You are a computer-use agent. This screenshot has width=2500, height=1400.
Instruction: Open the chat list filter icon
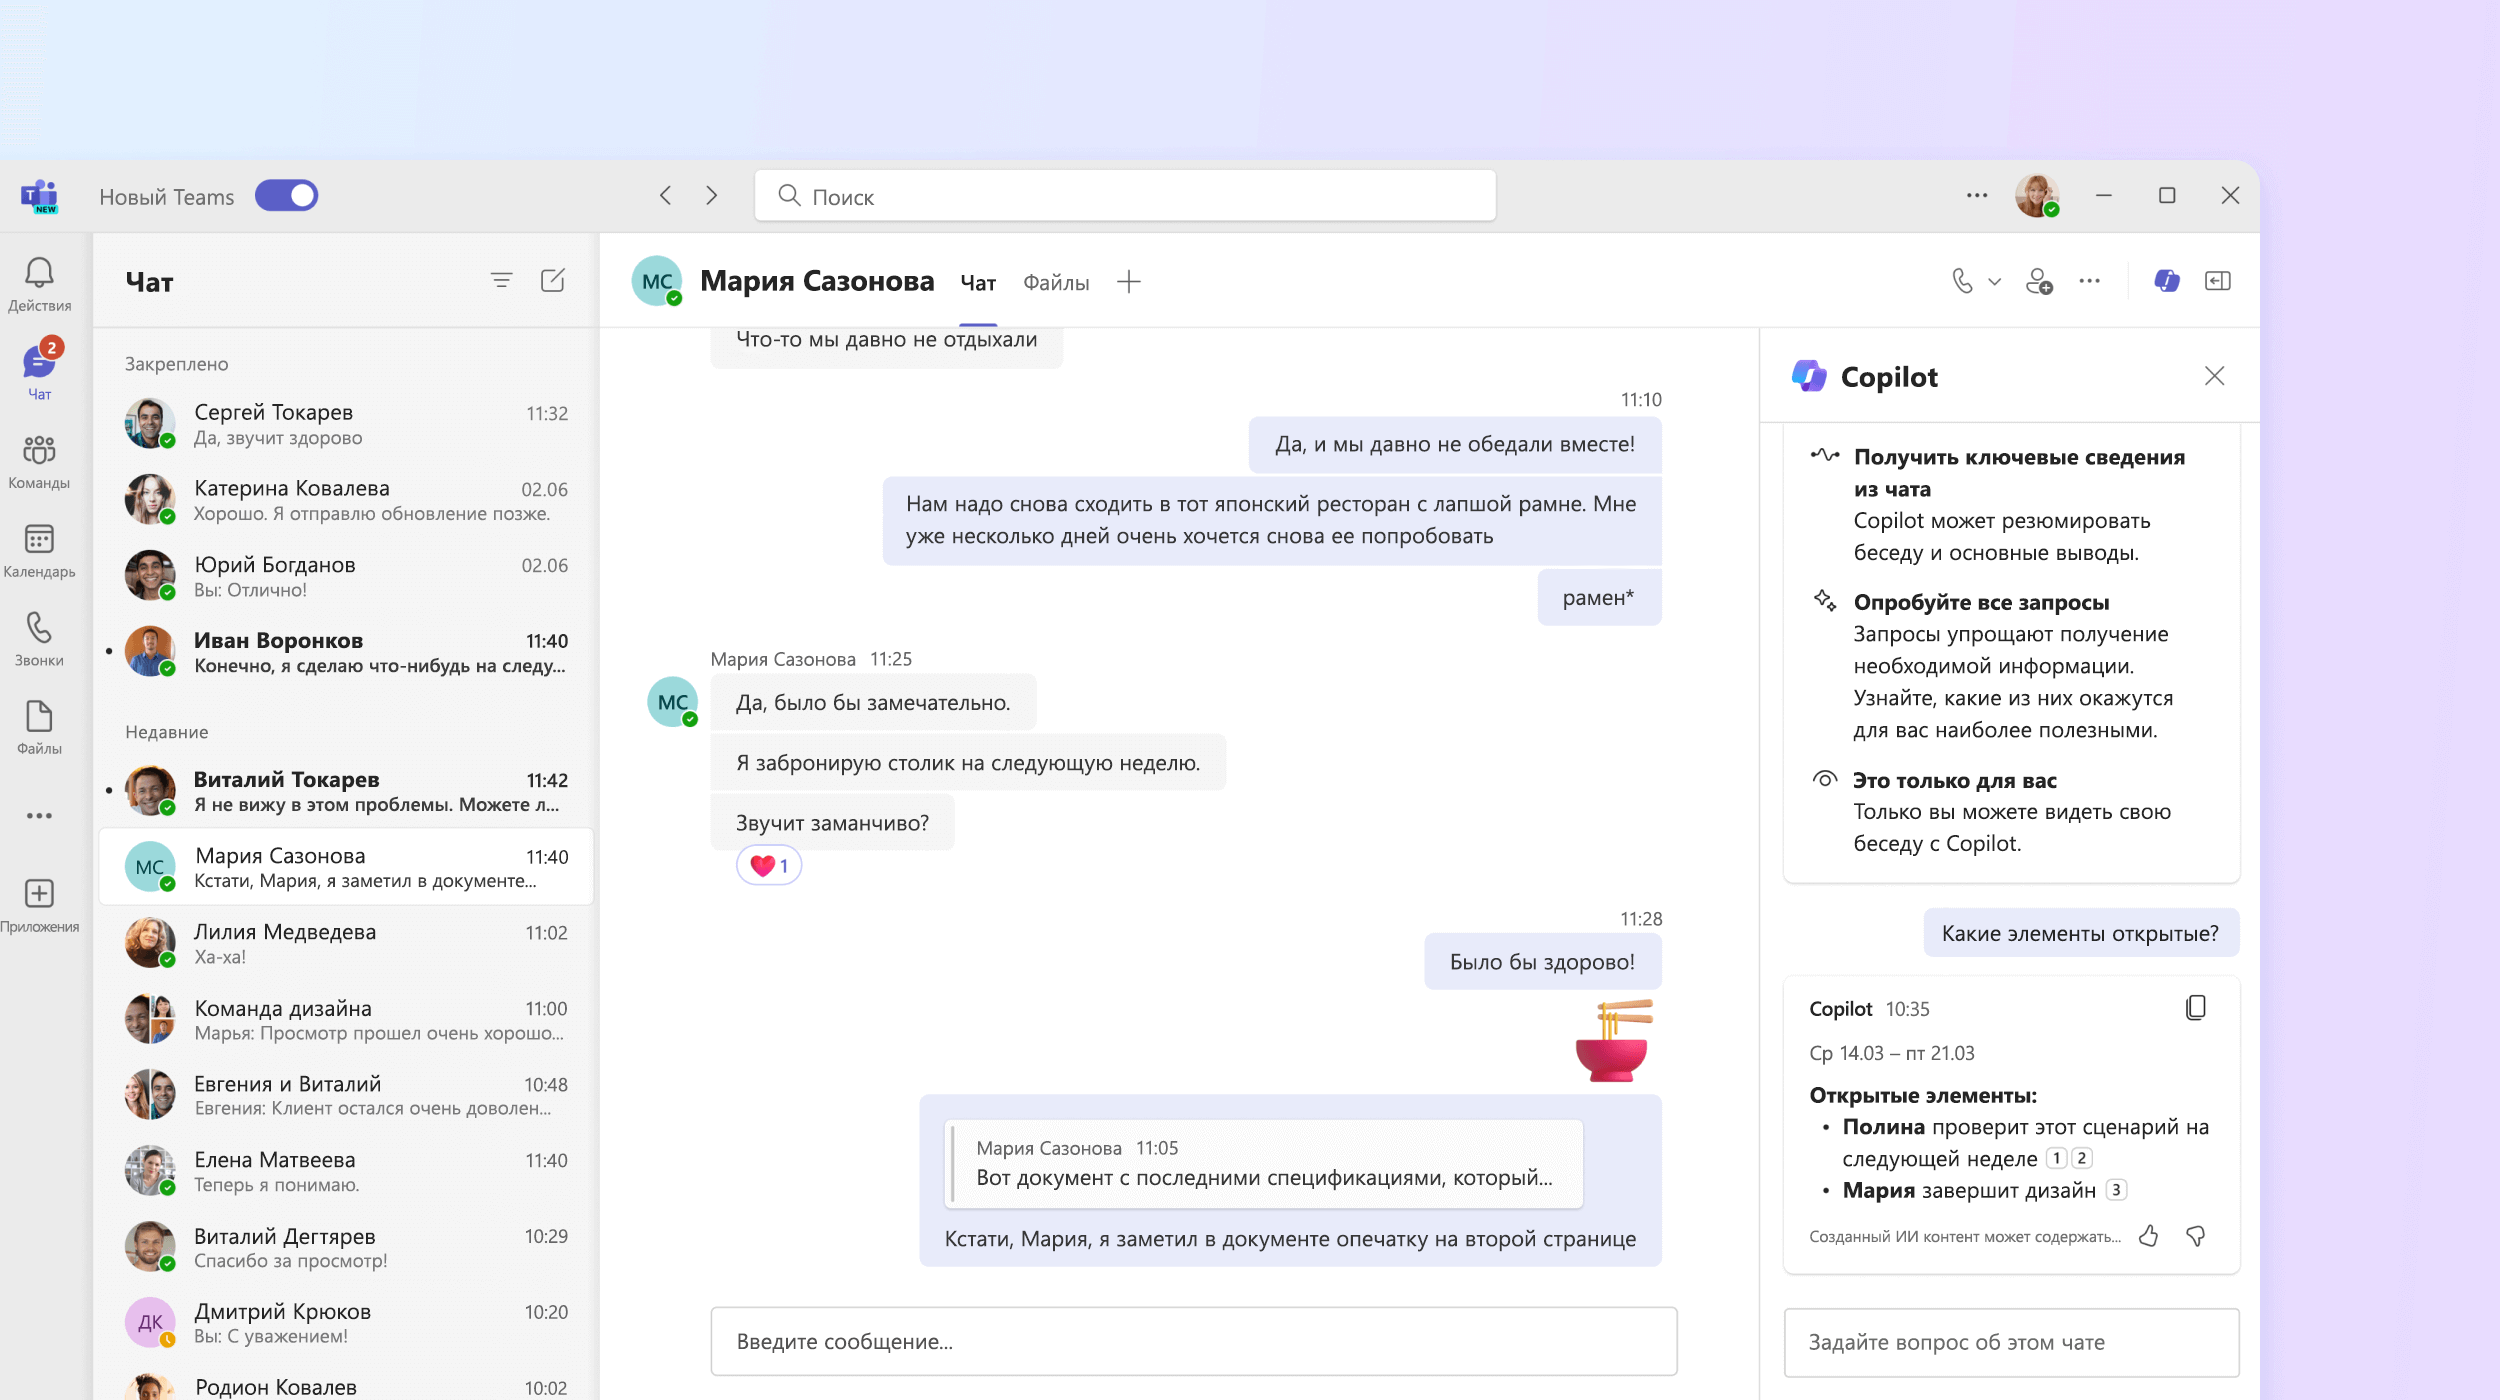click(x=501, y=281)
